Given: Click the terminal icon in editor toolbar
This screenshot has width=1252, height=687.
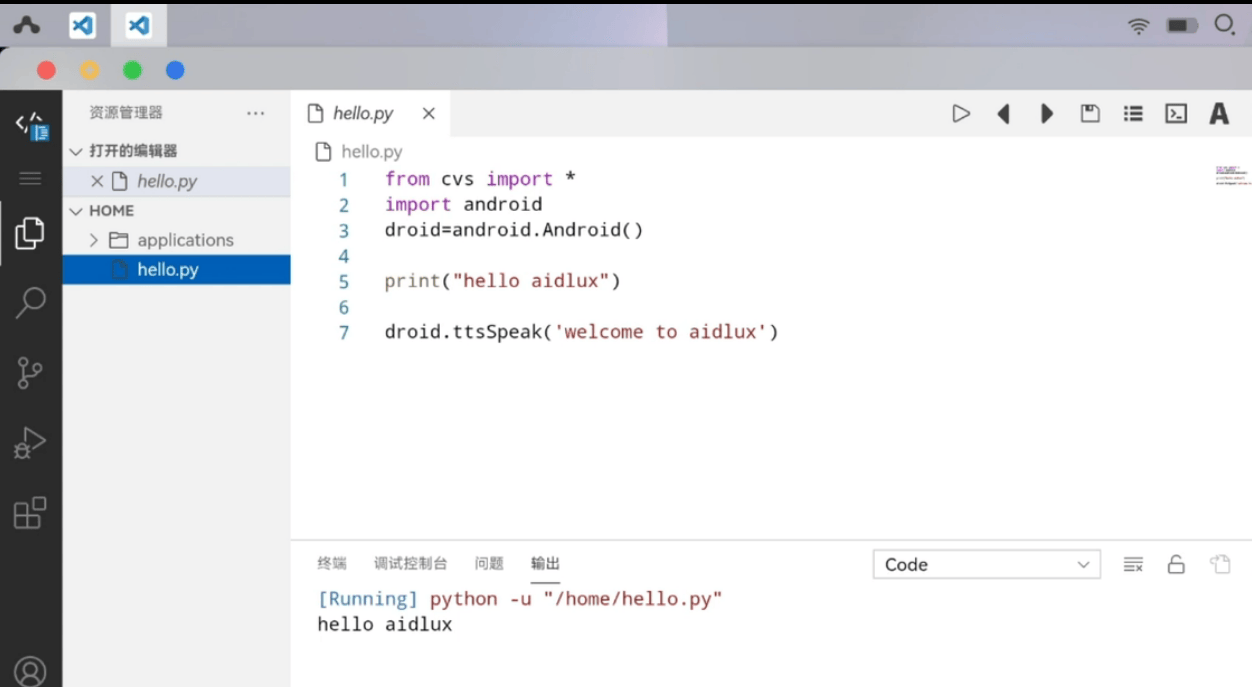Looking at the screenshot, I should (x=1176, y=114).
